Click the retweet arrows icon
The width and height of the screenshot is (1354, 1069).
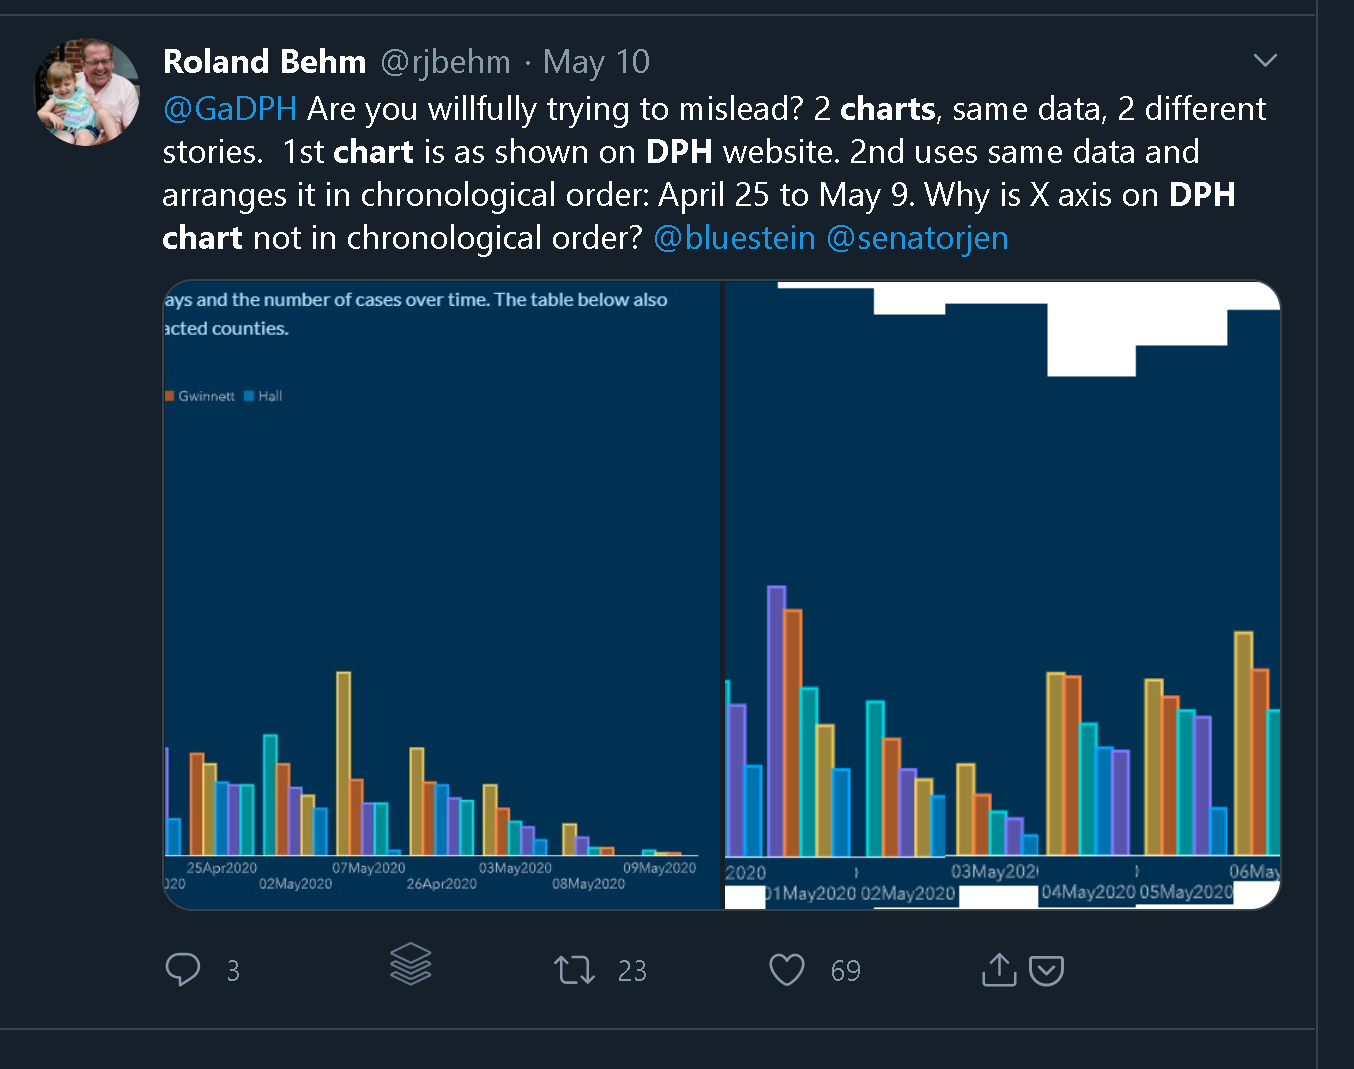pyautogui.click(x=574, y=969)
